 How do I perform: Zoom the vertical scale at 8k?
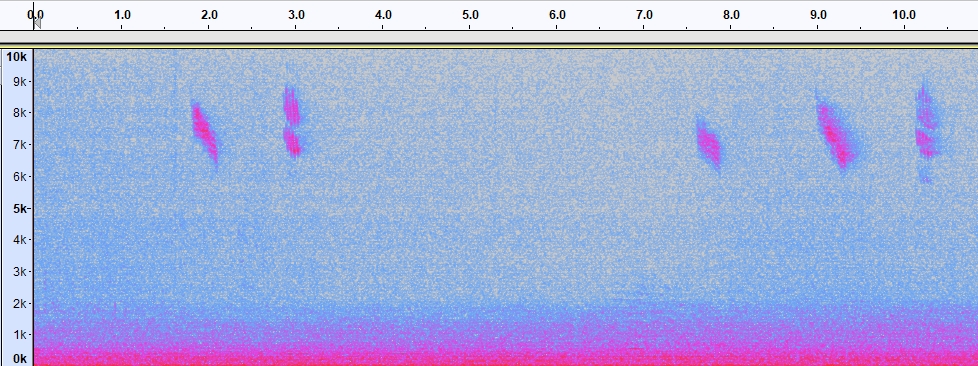19,113
